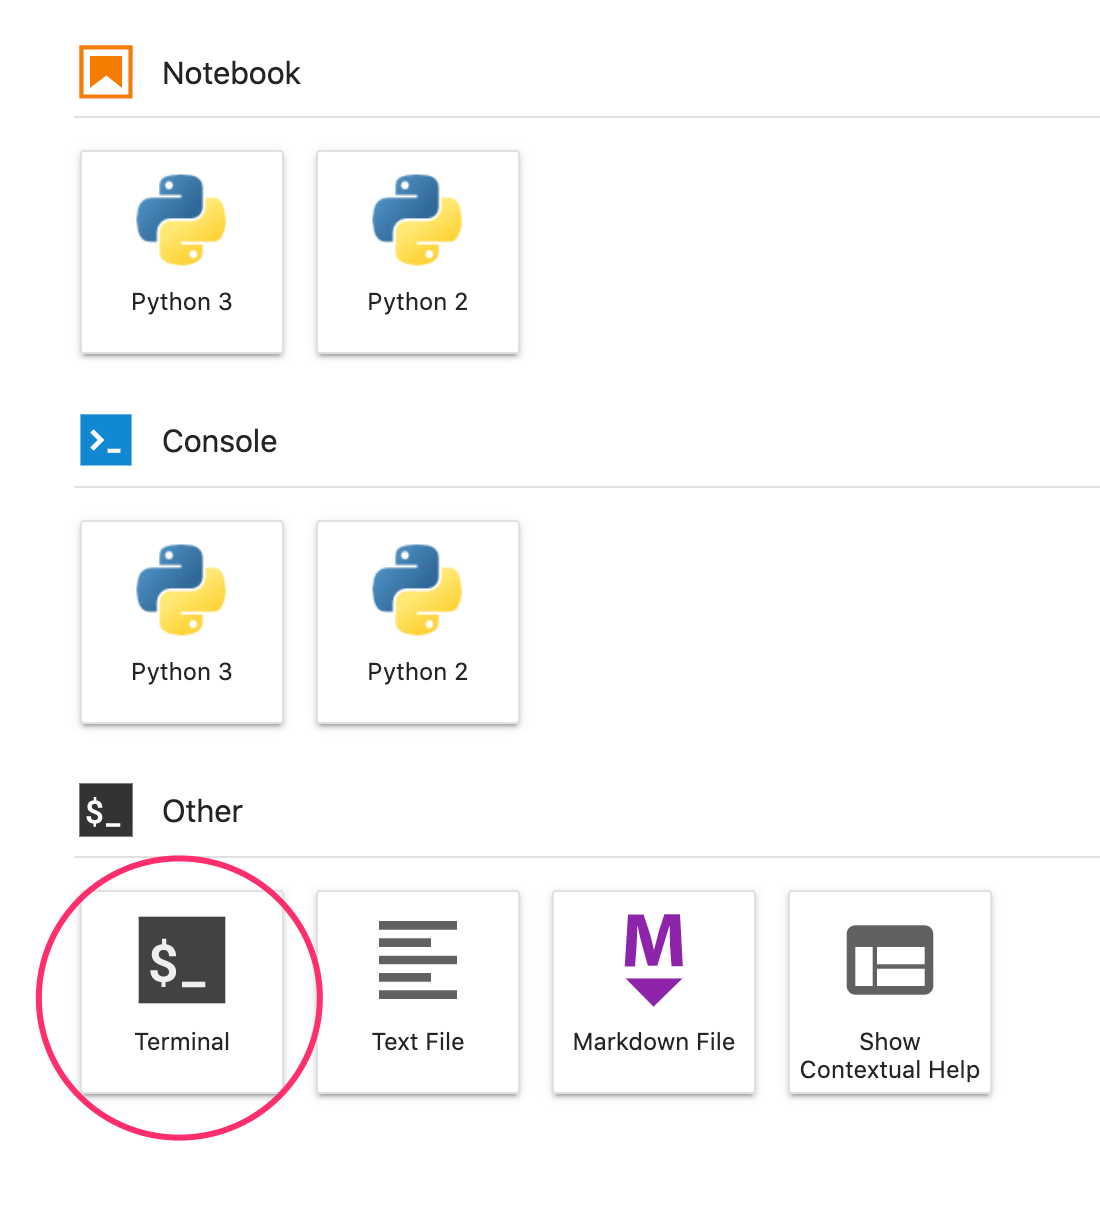The width and height of the screenshot is (1100, 1210).
Task: Click the blue Console section icon
Action: coord(105,440)
